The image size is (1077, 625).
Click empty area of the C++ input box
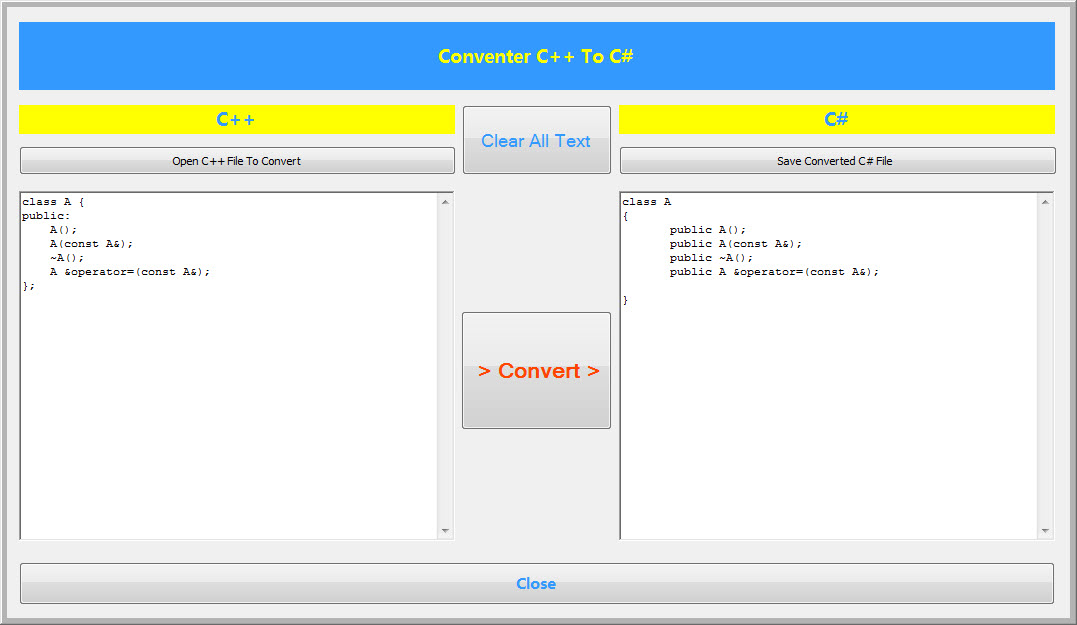(229, 412)
